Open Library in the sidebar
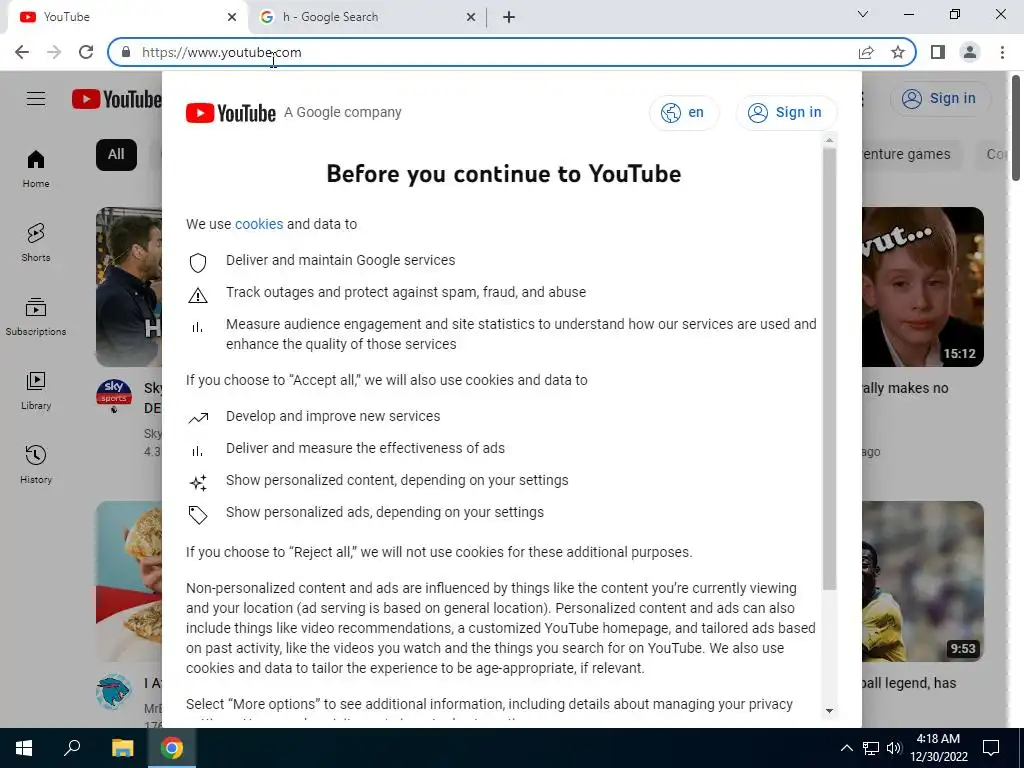 [x=36, y=390]
